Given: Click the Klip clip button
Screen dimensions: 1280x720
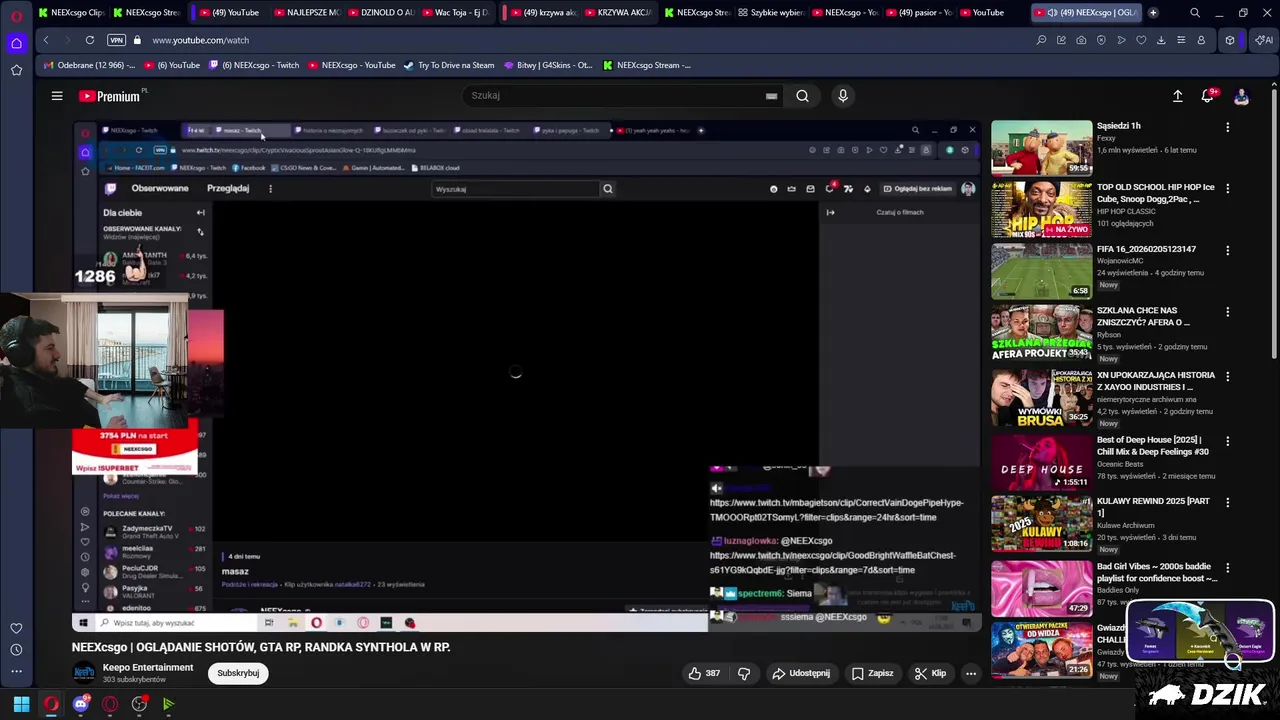Looking at the screenshot, I should (x=930, y=673).
